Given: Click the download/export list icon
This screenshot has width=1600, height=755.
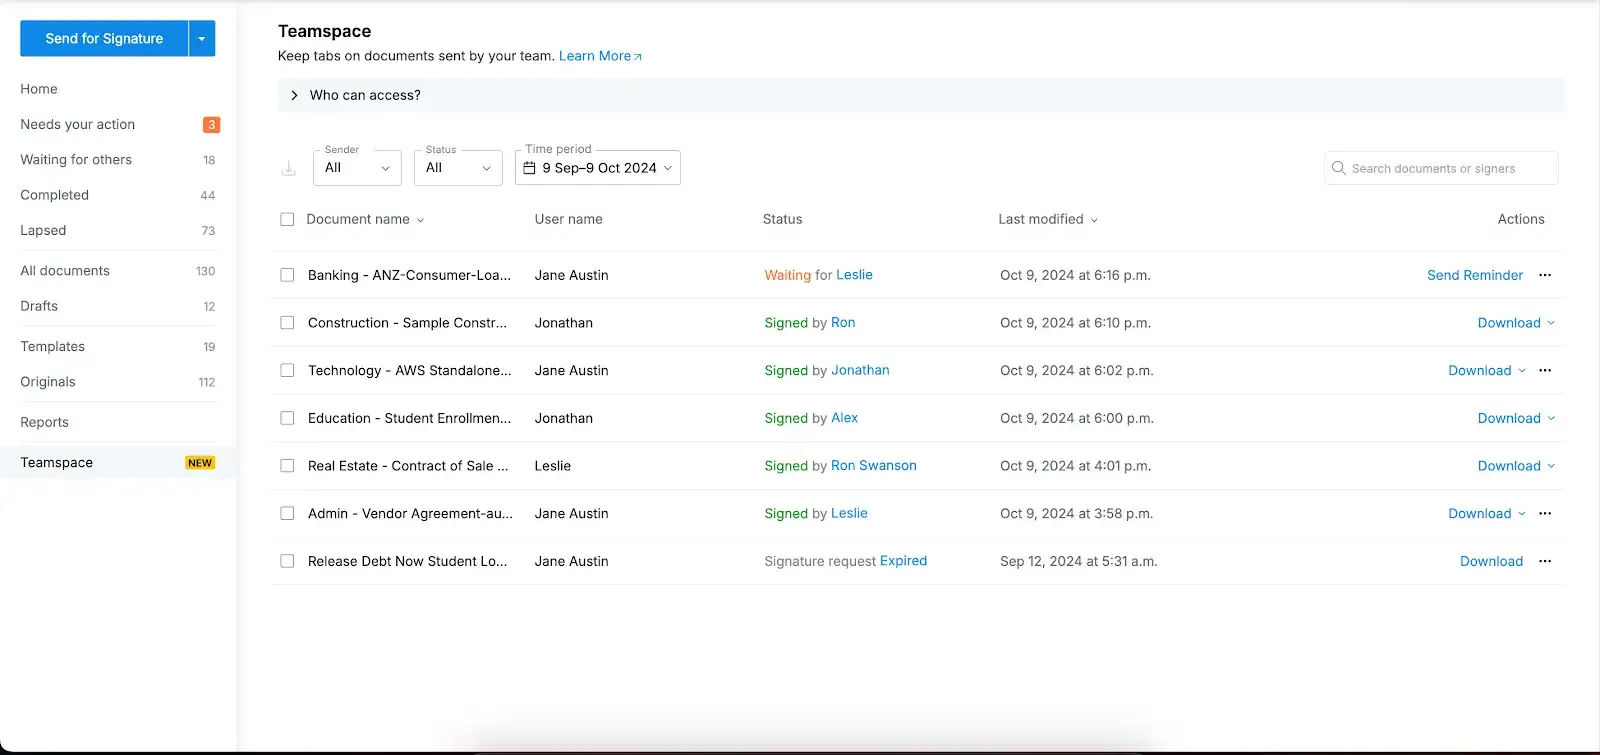Looking at the screenshot, I should coord(288,169).
